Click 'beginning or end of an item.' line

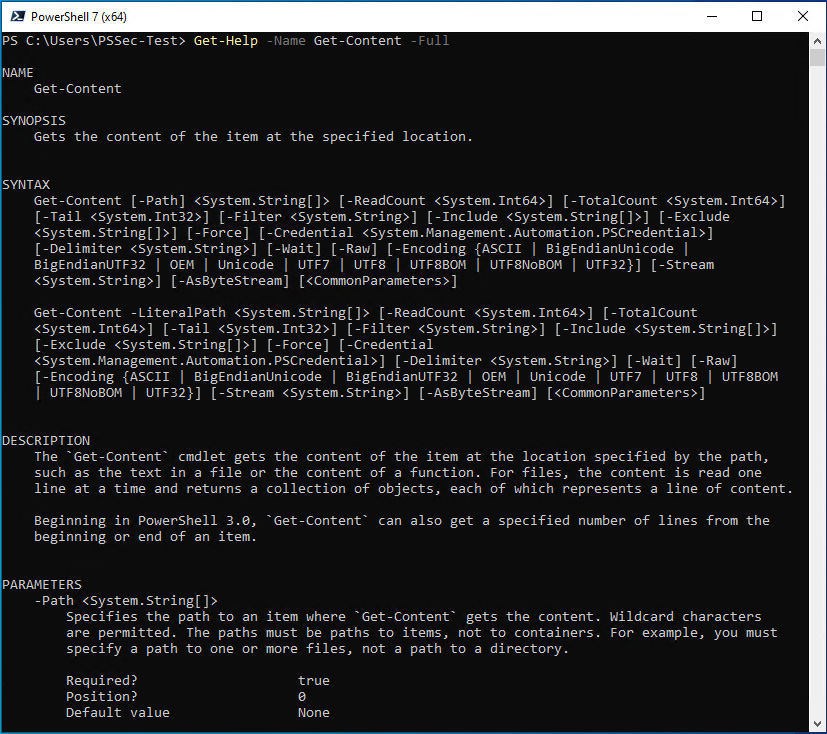click(146, 536)
